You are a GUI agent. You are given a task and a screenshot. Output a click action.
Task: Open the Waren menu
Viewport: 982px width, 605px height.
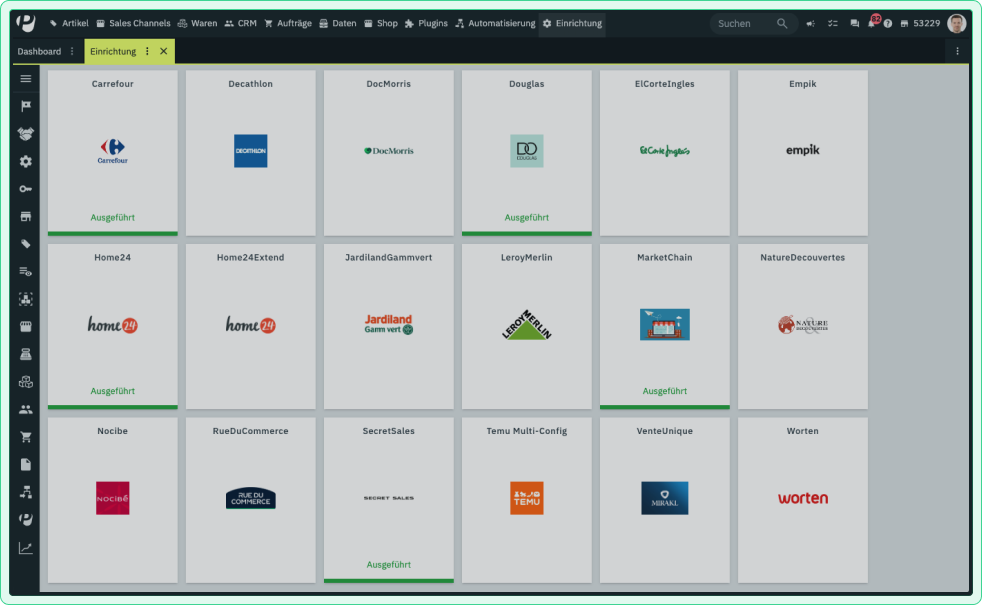point(197,24)
